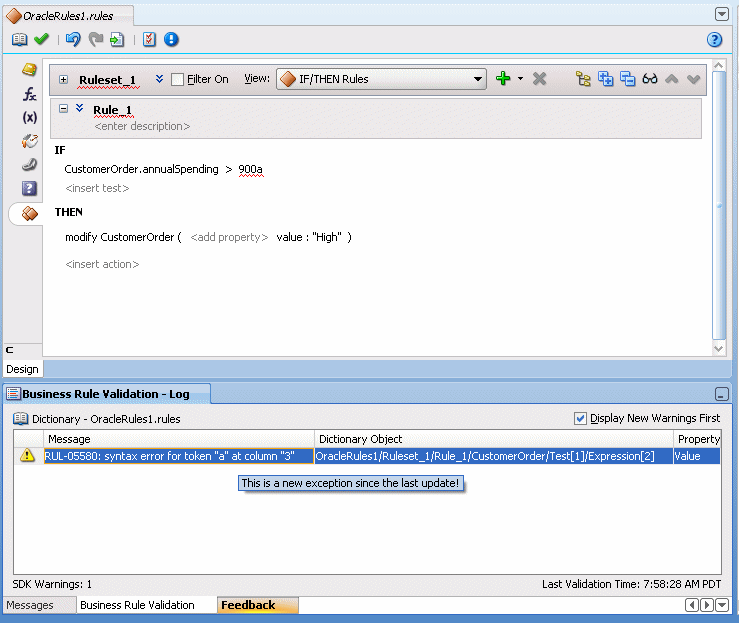
Task: Click the Message column header
Action: tap(179, 439)
